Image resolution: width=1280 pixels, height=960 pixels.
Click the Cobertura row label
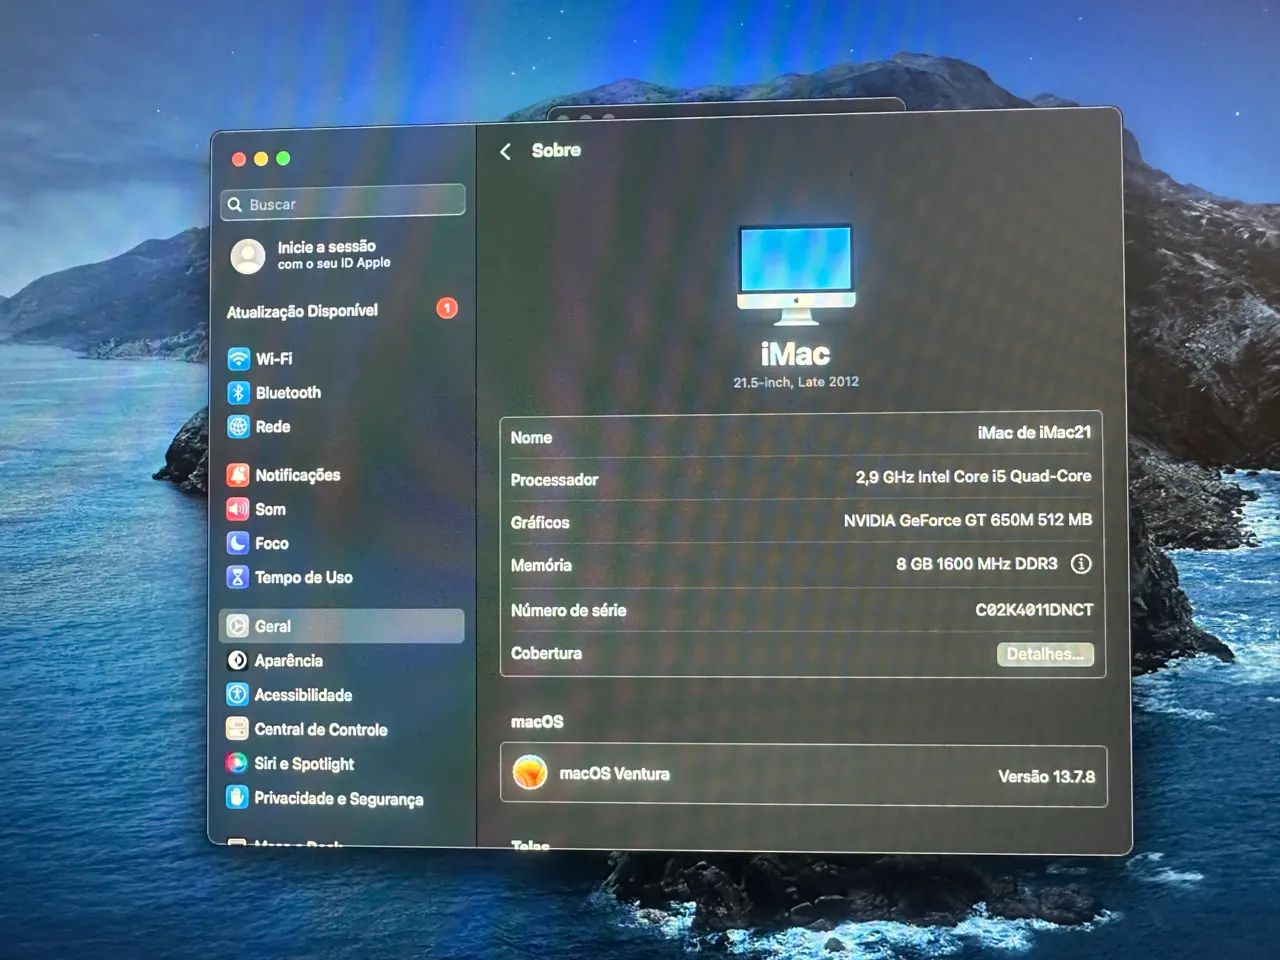[x=546, y=653]
